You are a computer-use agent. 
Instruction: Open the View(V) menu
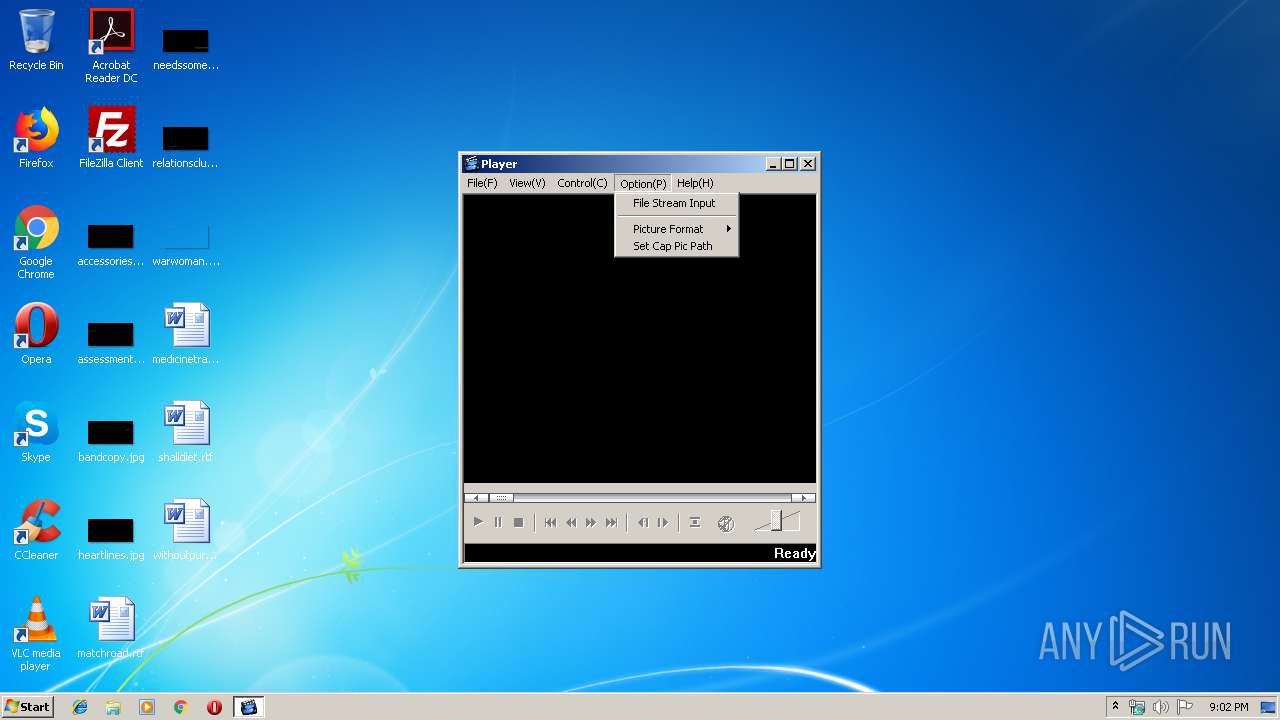click(x=527, y=183)
